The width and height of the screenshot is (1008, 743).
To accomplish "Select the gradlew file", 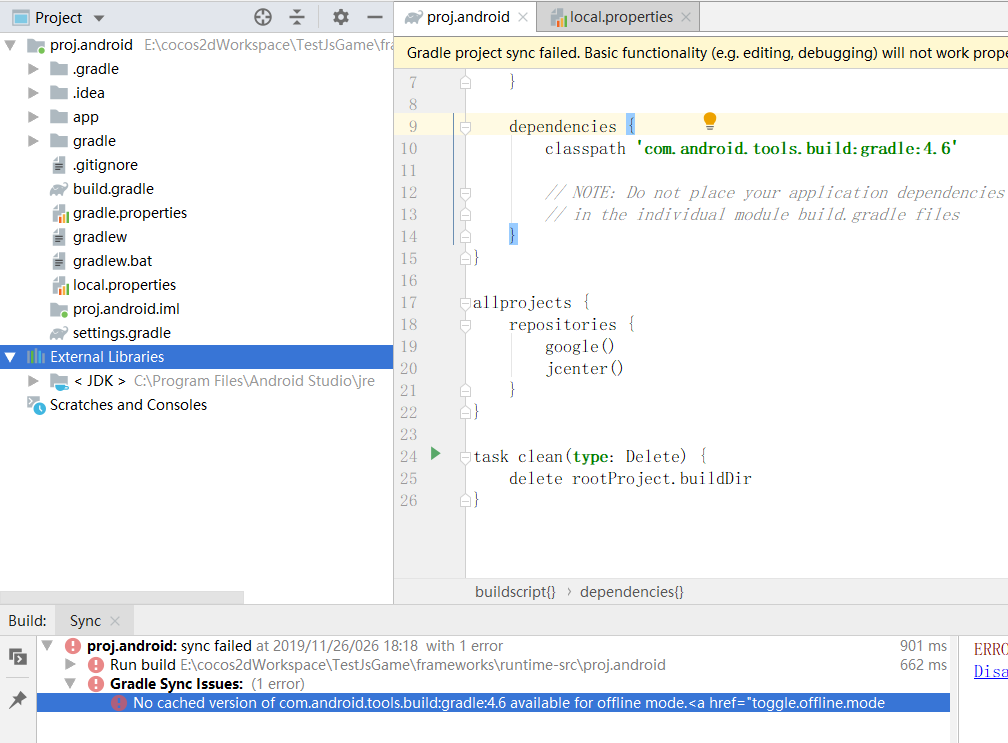I will click(x=100, y=237).
